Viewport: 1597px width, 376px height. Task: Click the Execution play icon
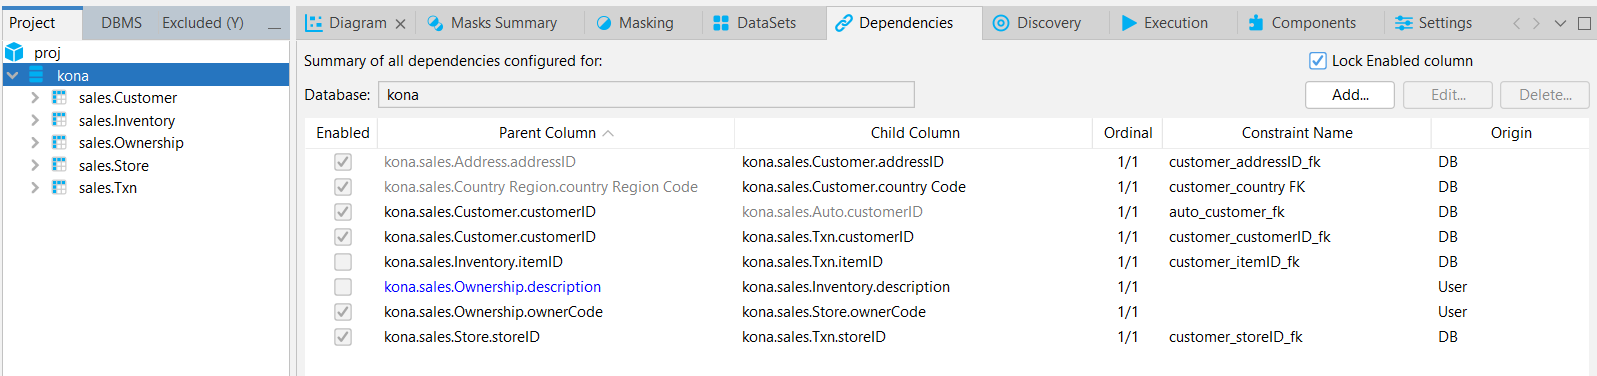[x=1129, y=23]
